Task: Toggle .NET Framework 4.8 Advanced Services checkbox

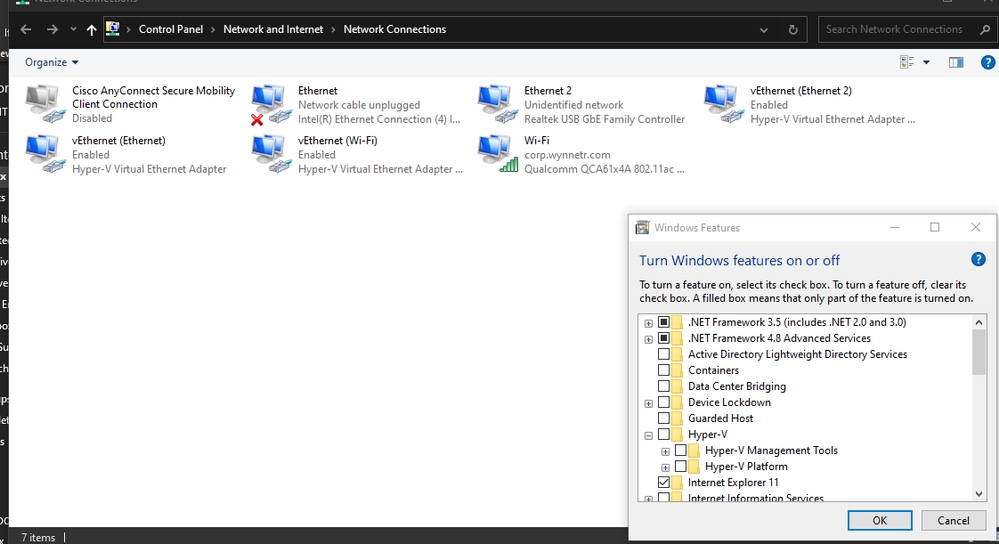Action: [x=663, y=338]
